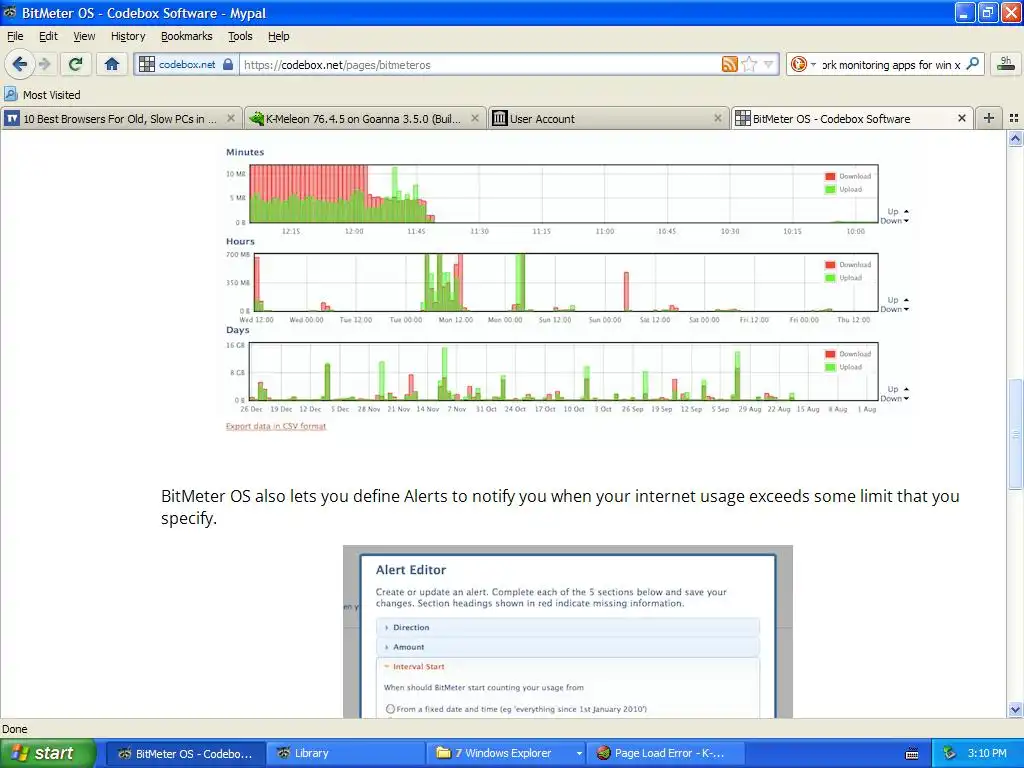1024x768 pixels.
Task: Select 'From a fixed date and time' radio
Action: click(x=390, y=709)
